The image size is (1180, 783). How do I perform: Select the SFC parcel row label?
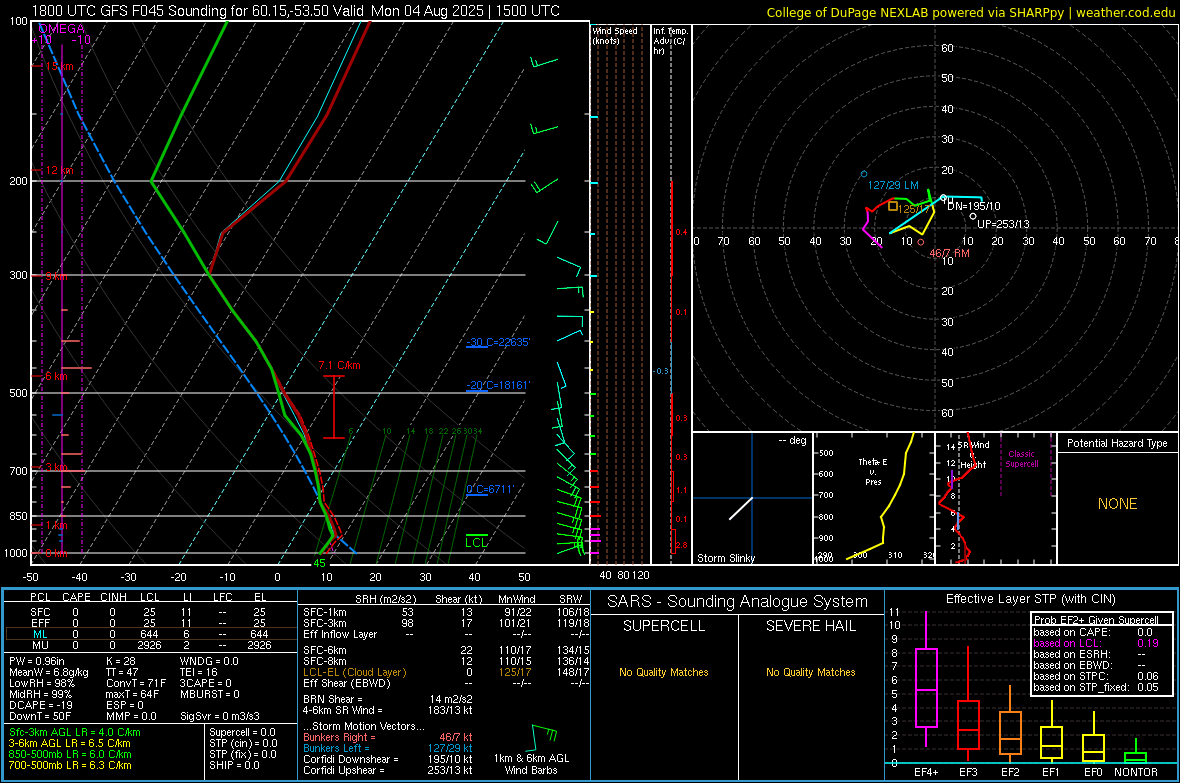tap(40, 612)
